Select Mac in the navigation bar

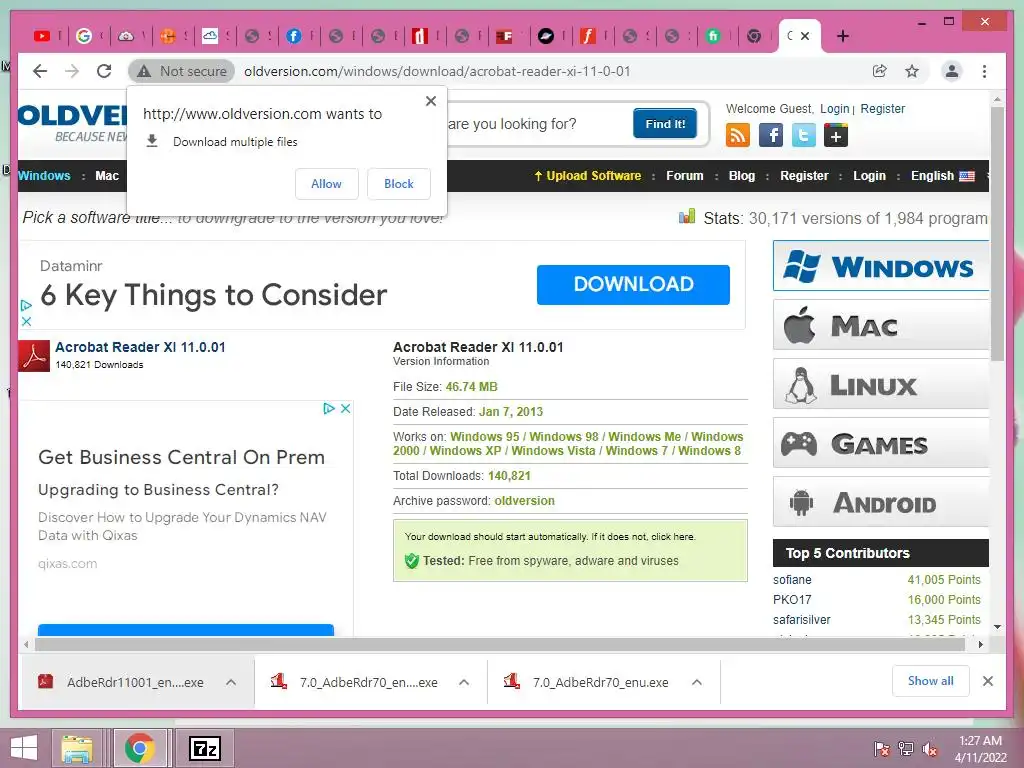(107, 176)
